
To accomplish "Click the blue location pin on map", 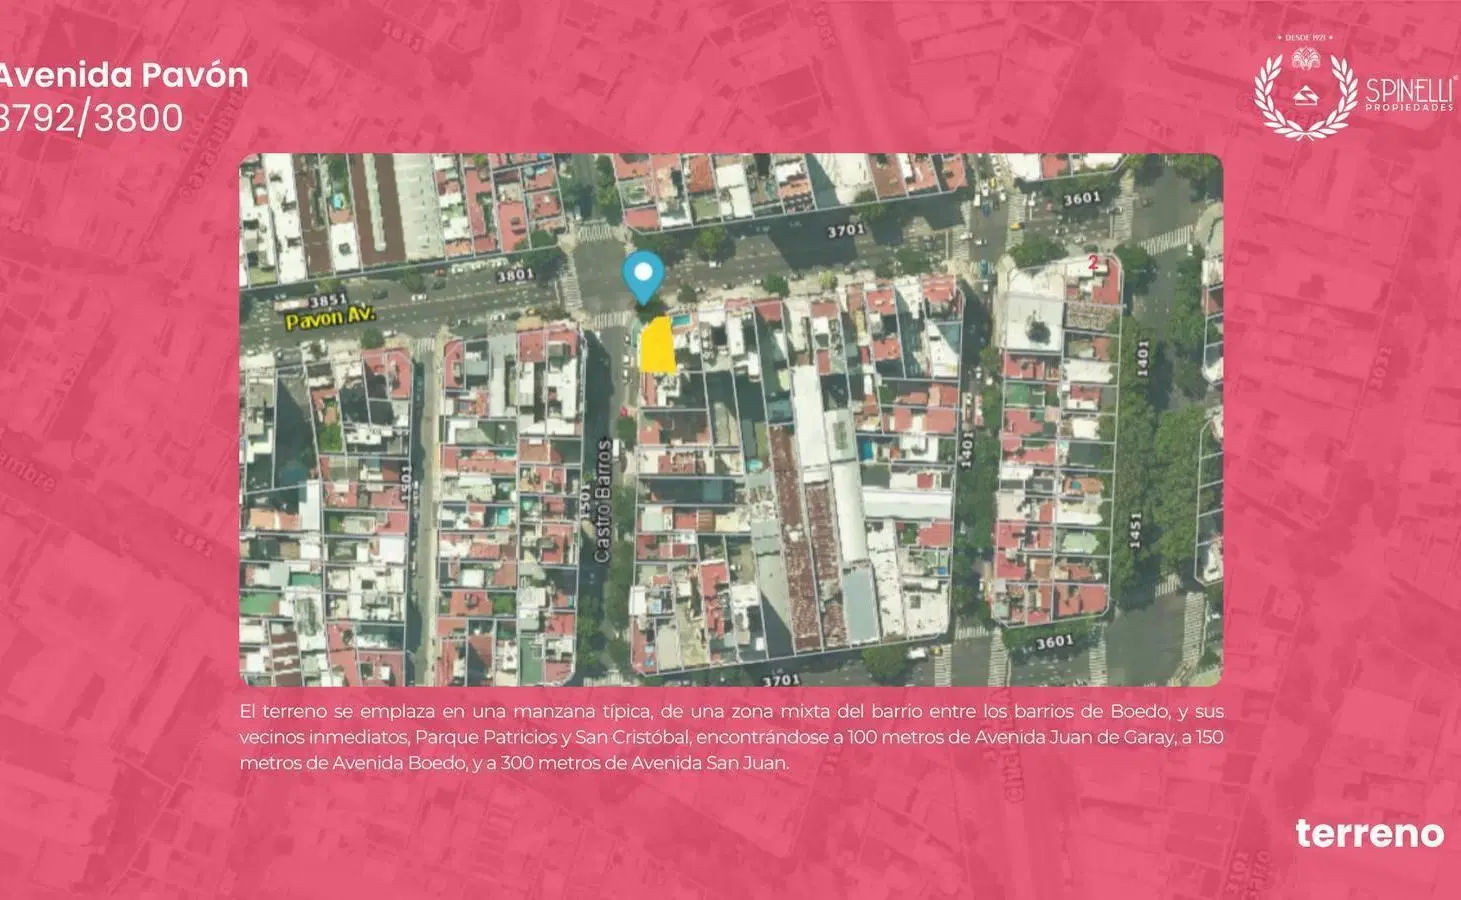I will click(x=643, y=278).
